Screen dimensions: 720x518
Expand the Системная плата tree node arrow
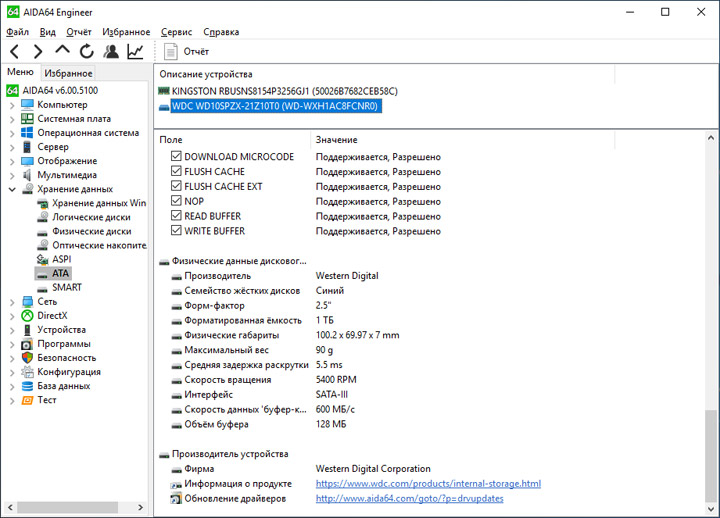point(12,119)
